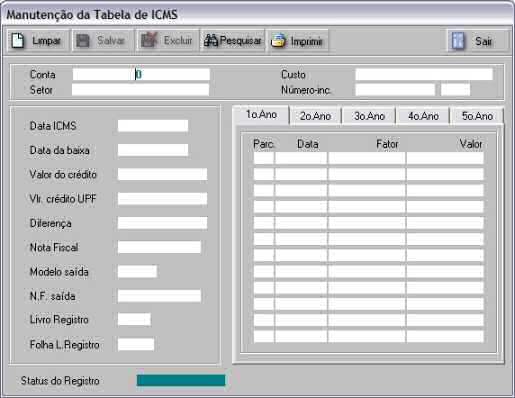Click the Modelo saída field

[x=137, y=272]
